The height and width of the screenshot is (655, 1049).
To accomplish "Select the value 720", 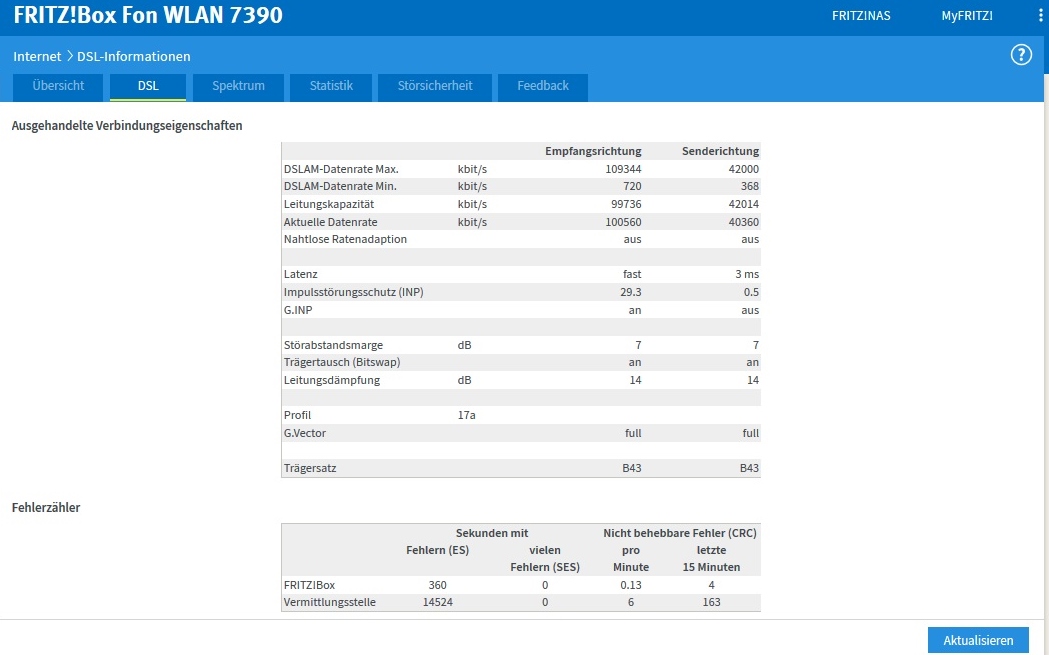I will [x=632, y=187].
